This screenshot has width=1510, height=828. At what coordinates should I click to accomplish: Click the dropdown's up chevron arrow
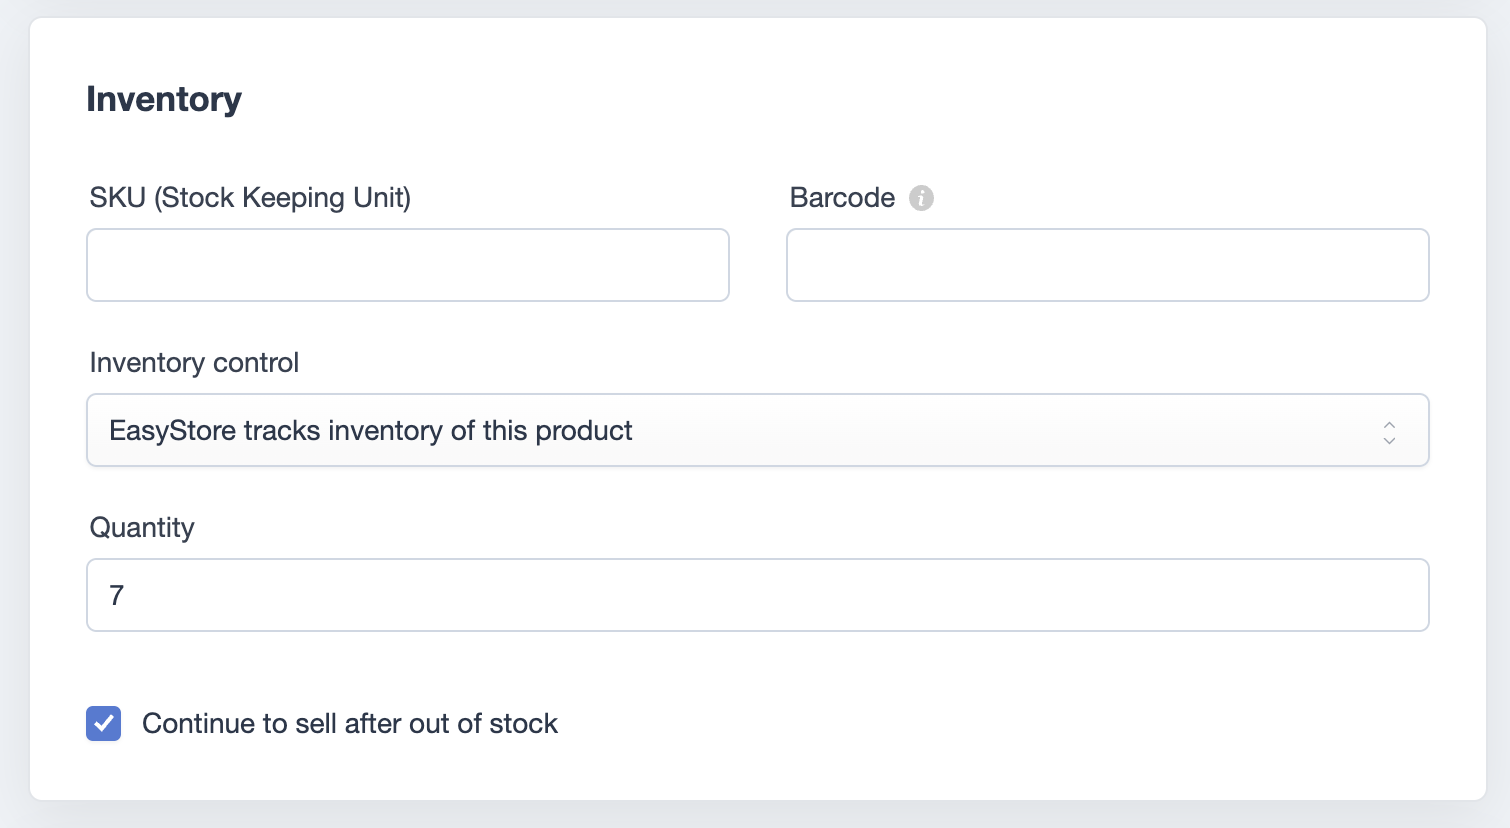click(1389, 424)
